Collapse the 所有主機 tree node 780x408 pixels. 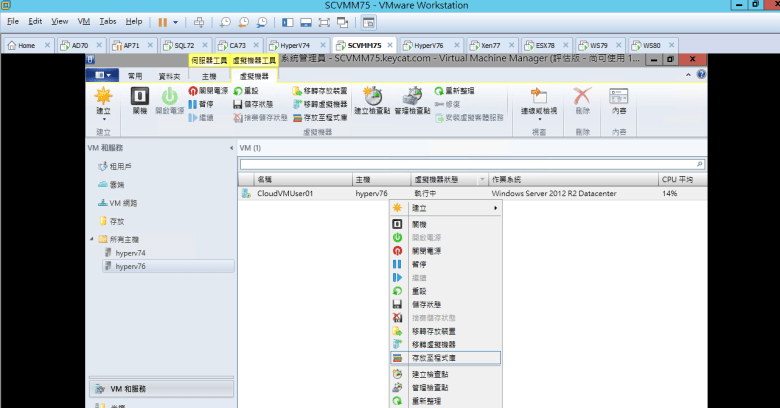(x=92, y=239)
